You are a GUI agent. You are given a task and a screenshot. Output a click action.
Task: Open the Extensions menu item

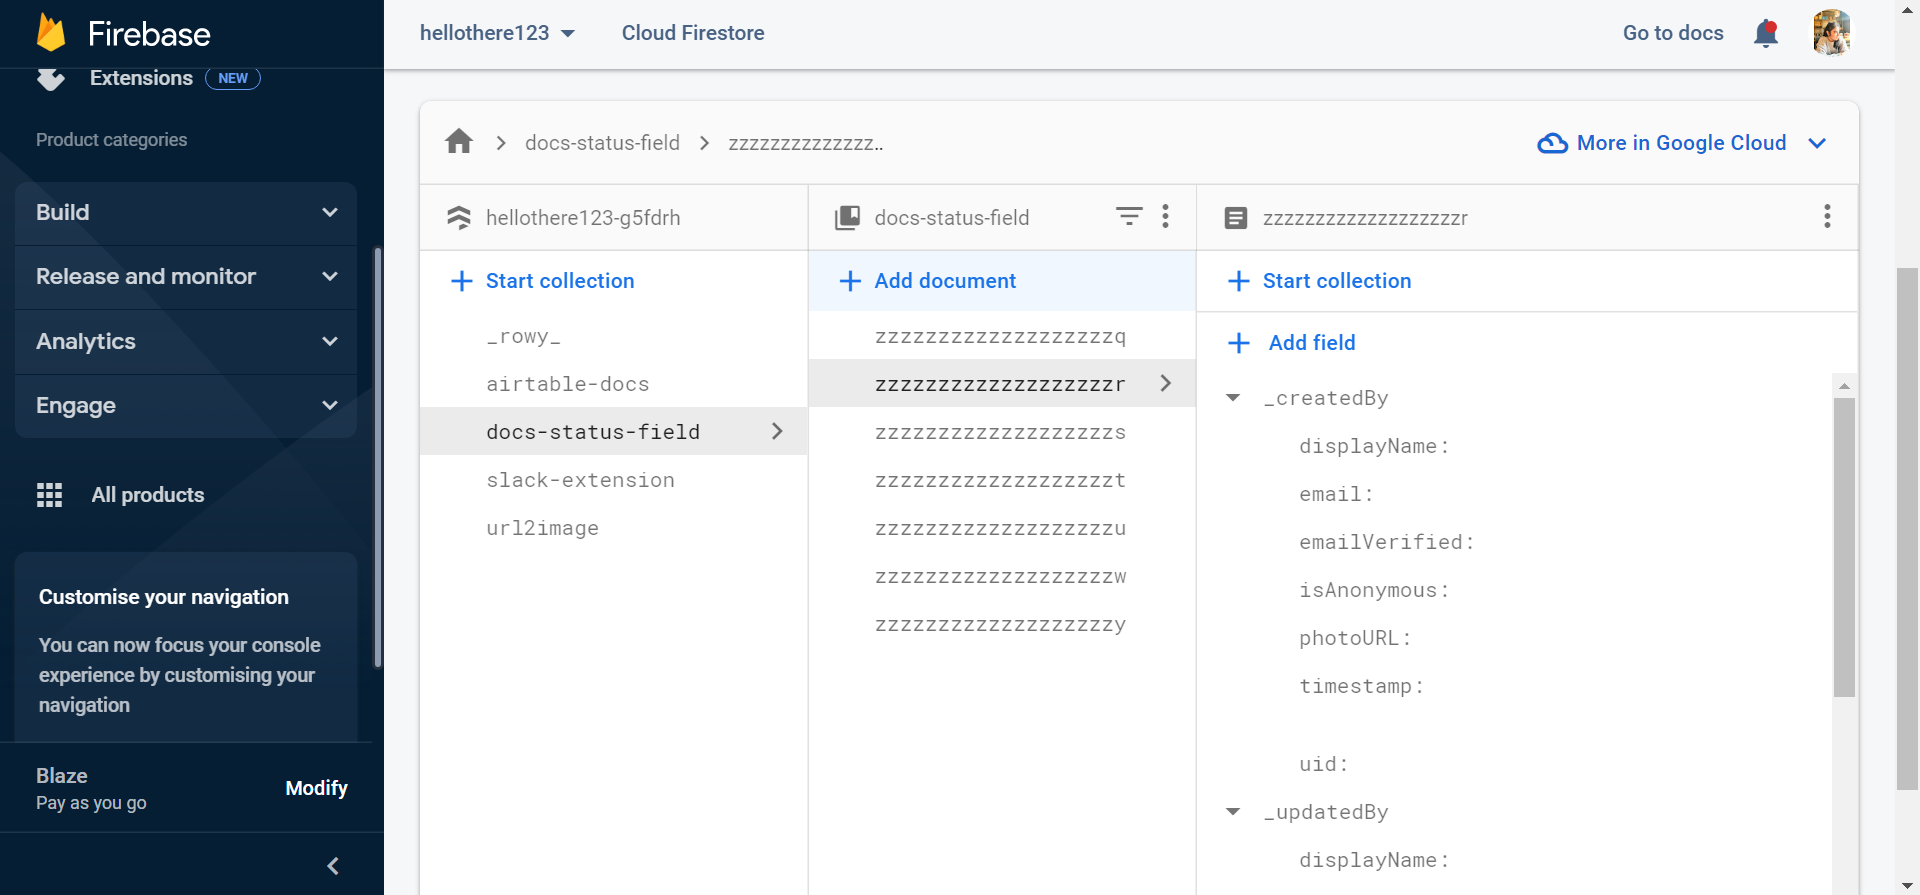[141, 78]
